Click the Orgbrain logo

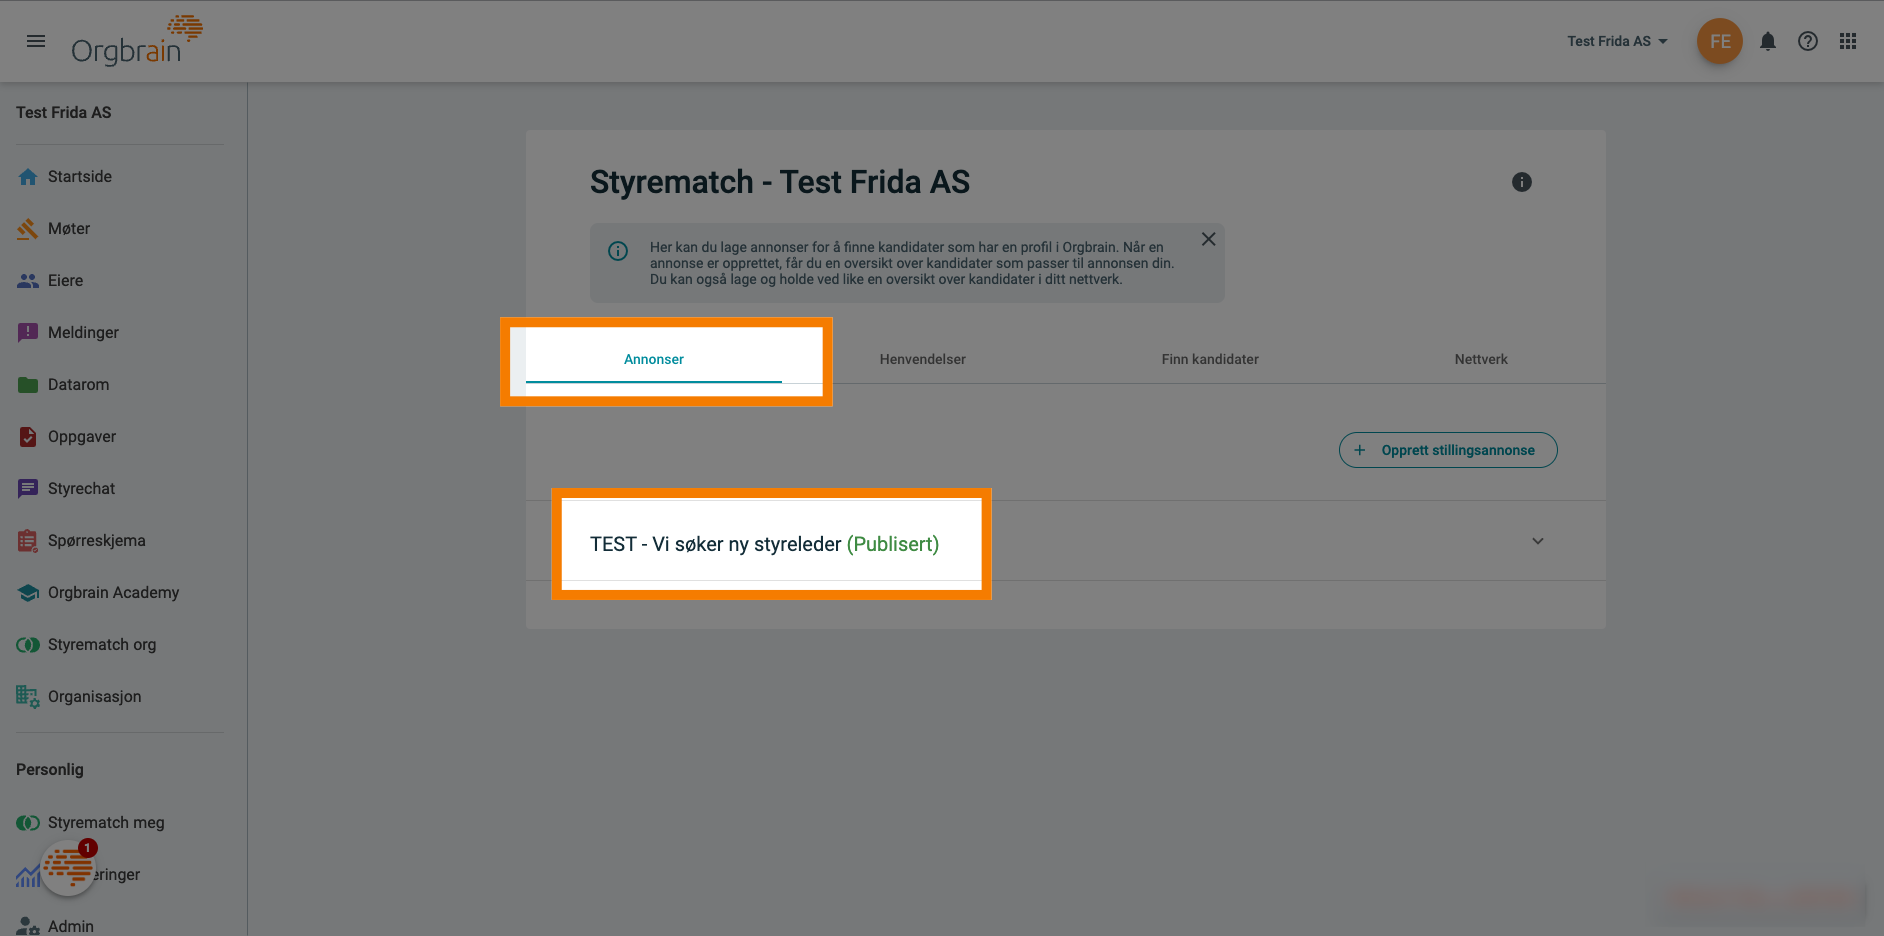pos(137,41)
